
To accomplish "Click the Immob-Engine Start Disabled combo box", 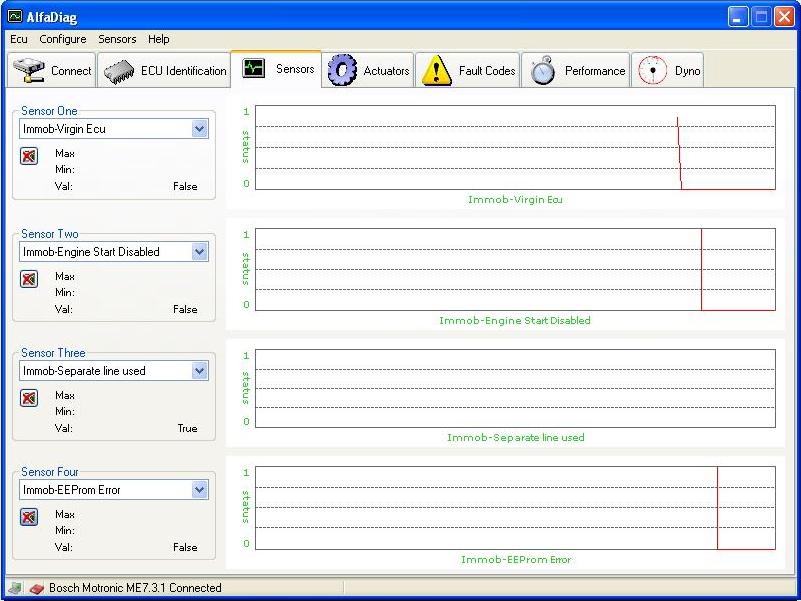I will (114, 251).
